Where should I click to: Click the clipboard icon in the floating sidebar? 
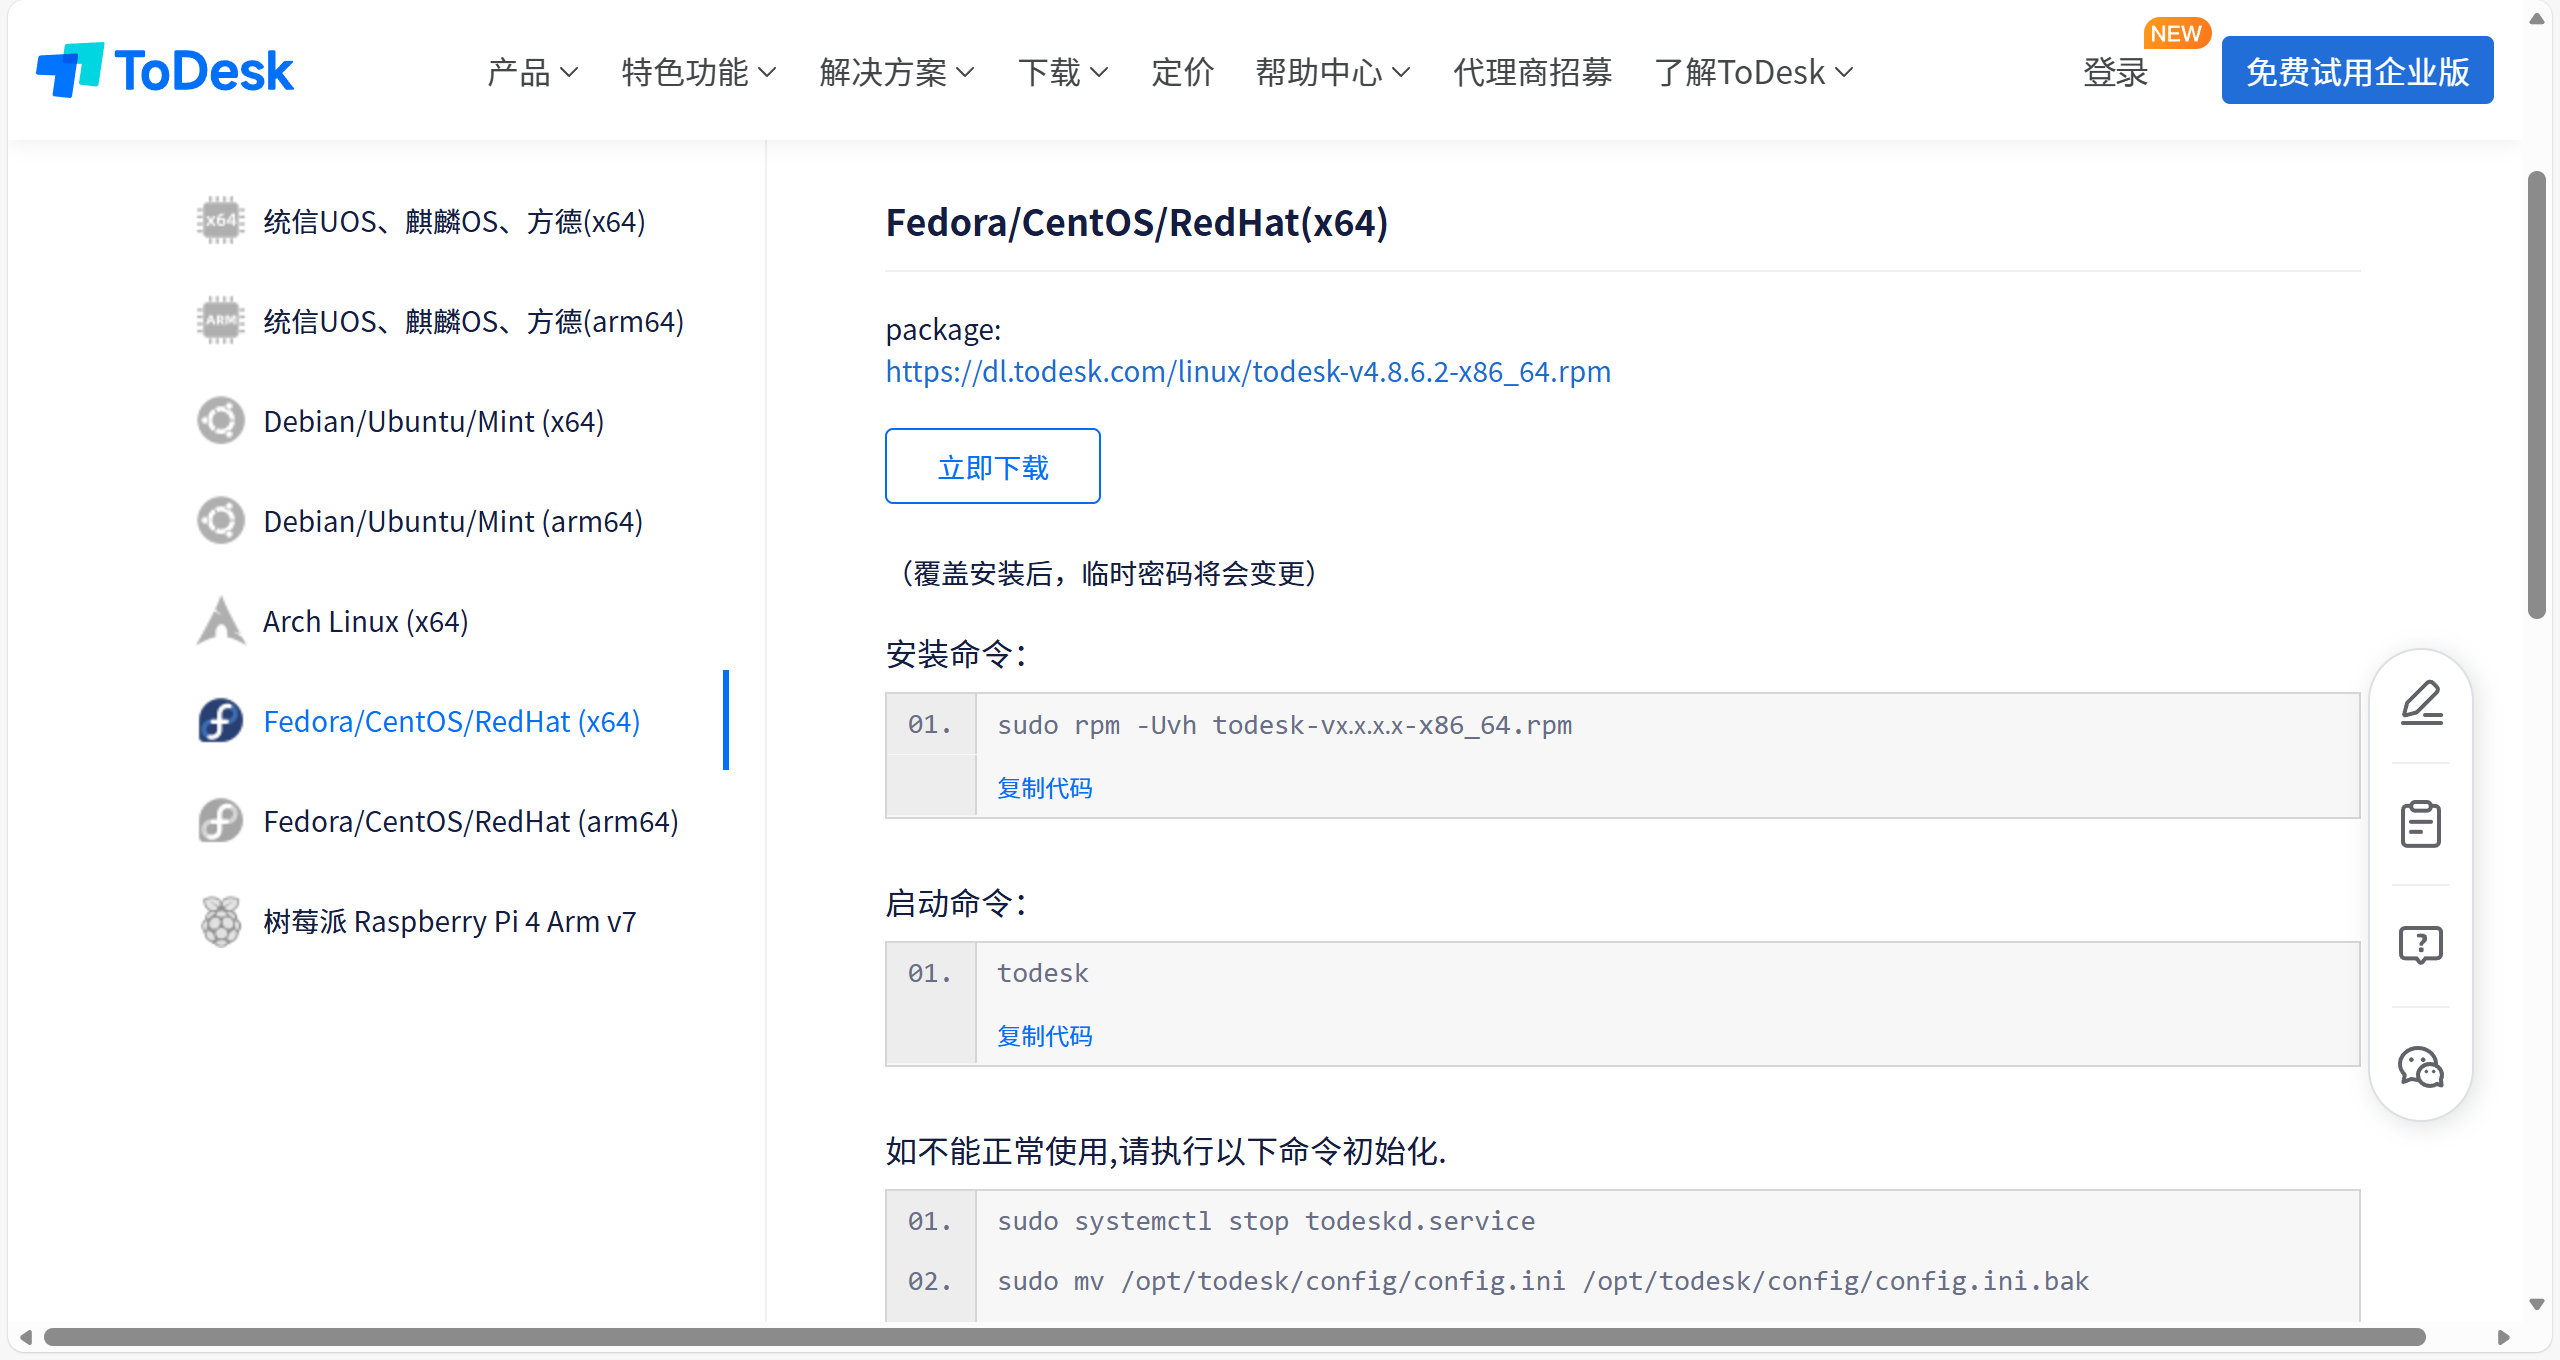tap(2421, 824)
